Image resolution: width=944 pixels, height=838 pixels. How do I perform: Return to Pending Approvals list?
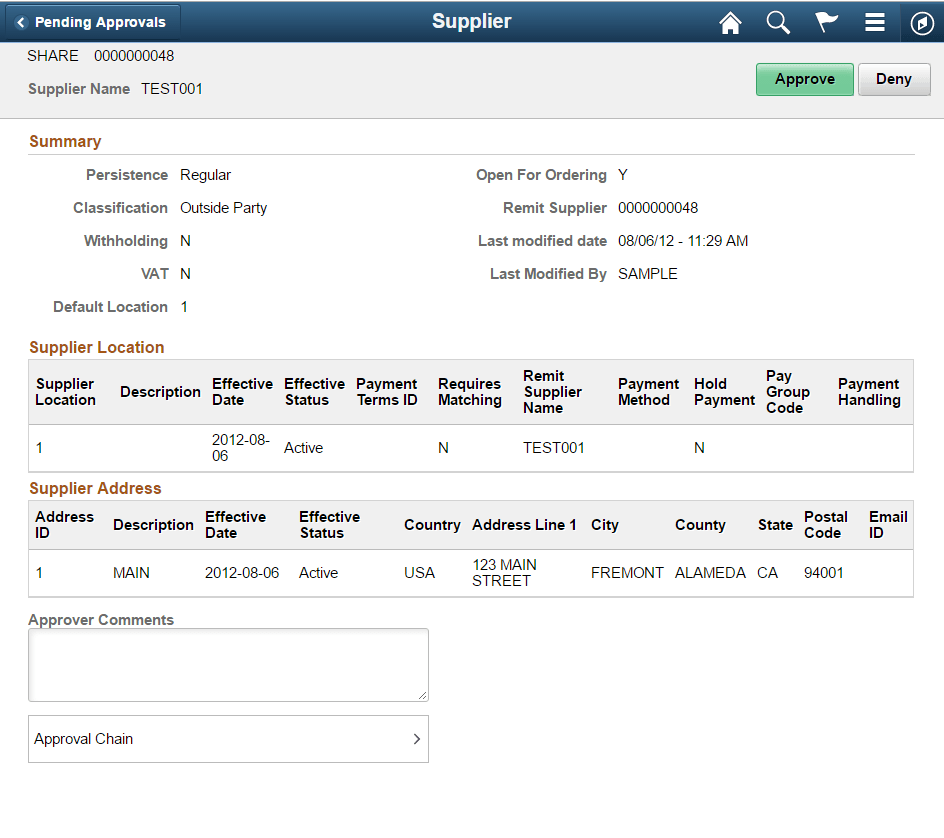93,20
